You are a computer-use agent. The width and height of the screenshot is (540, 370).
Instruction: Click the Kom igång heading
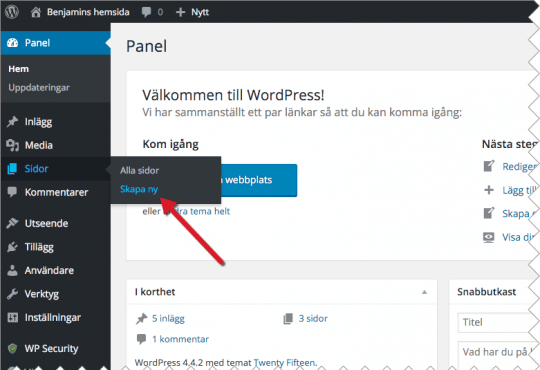(170, 144)
